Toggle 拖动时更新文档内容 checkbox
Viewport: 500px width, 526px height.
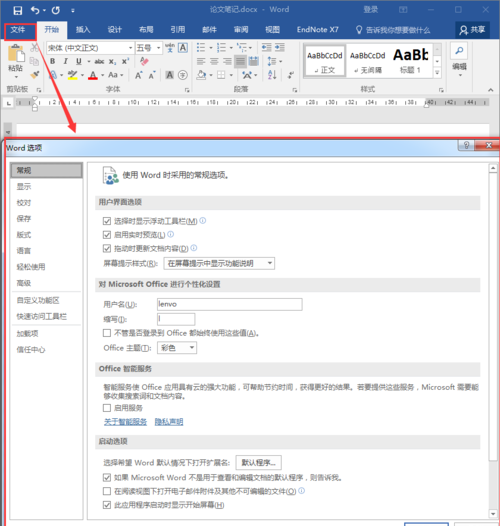click(107, 249)
